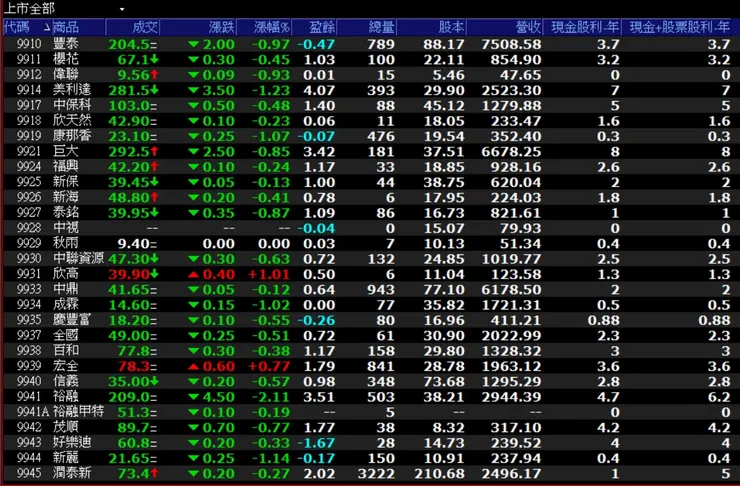This screenshot has height=486, width=740.
Task: Select stock name 茂順
Action: (x=66, y=427)
